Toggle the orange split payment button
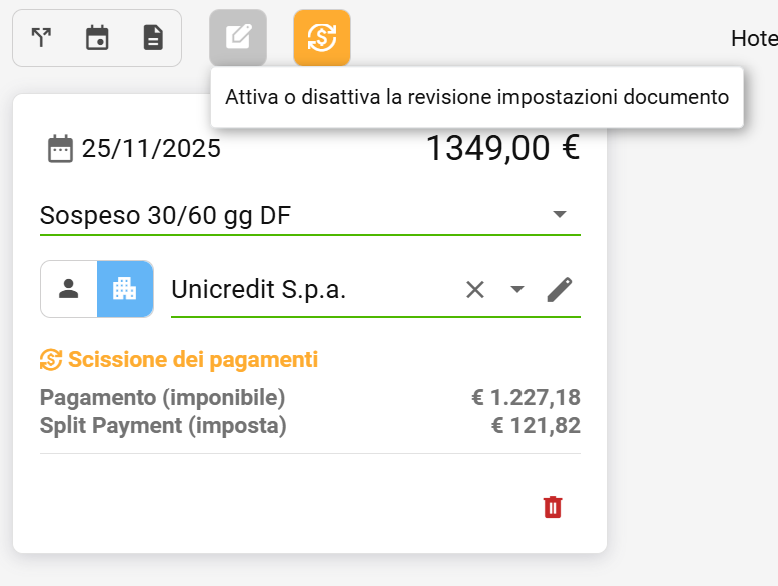778x586 pixels. point(322,38)
